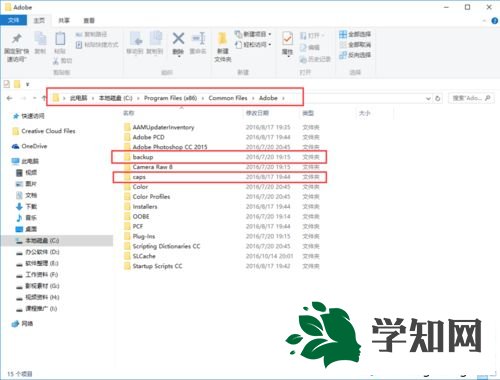This screenshot has height=380, width=500.
Task: Sort by the Size (大小) column header
Action: coord(365,113)
